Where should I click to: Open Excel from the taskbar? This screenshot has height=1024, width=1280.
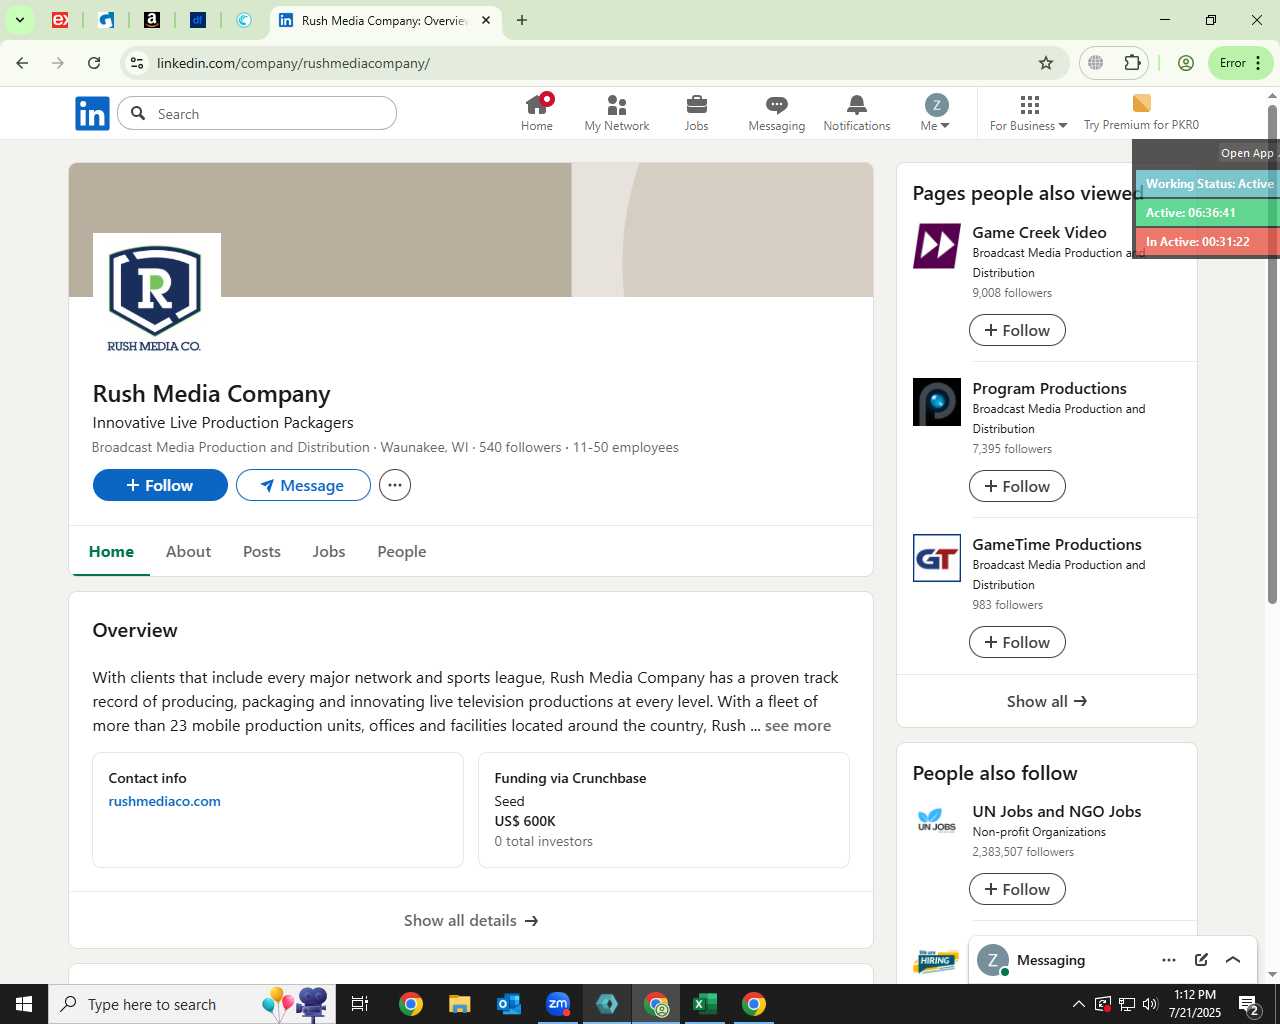tap(705, 1004)
